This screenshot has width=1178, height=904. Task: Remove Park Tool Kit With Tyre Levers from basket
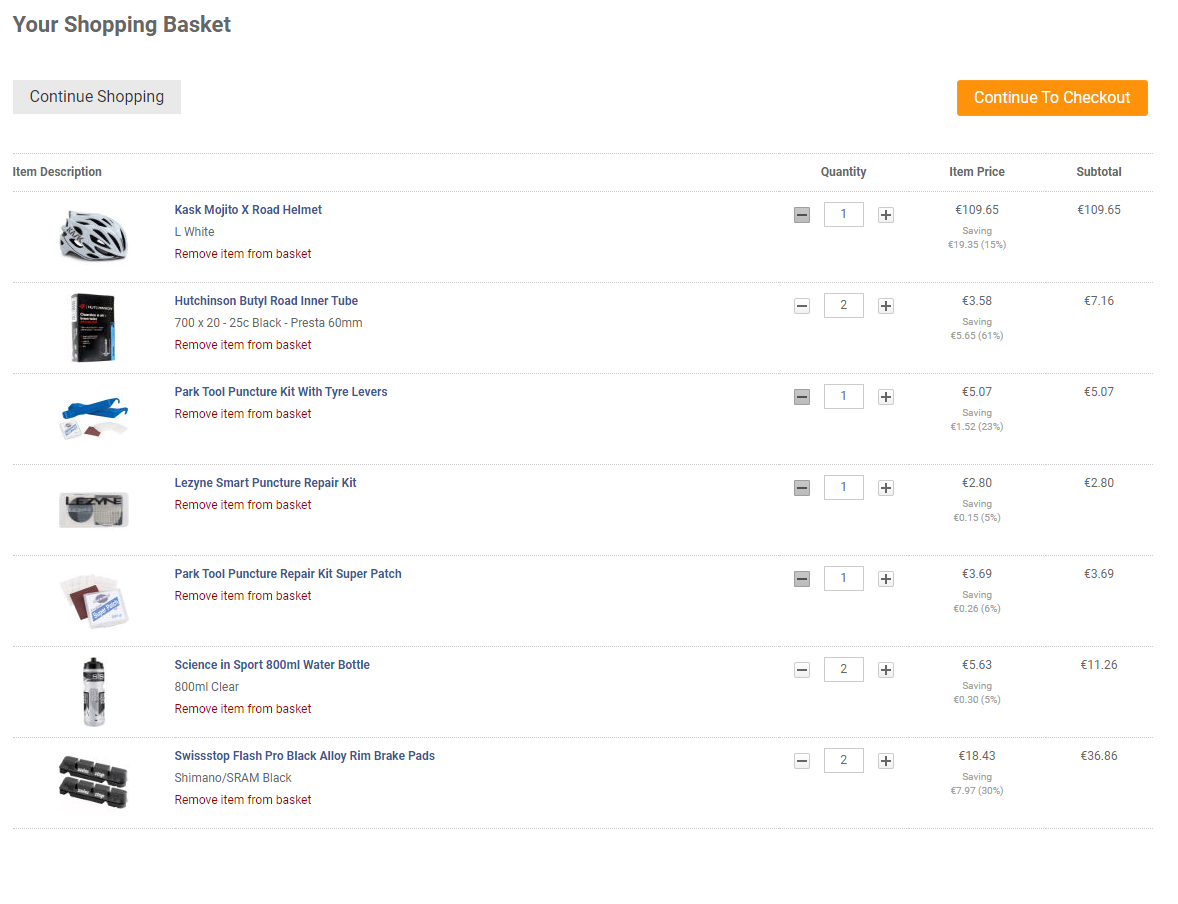(243, 414)
